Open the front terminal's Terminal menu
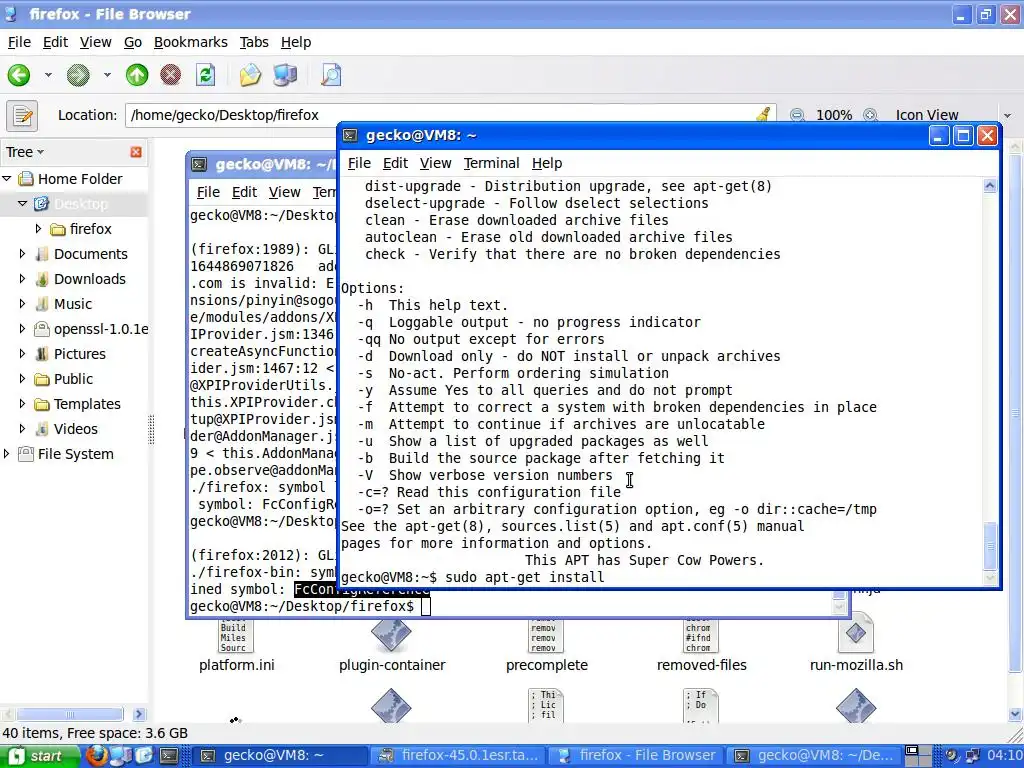The width and height of the screenshot is (1024, 768). tap(491, 163)
